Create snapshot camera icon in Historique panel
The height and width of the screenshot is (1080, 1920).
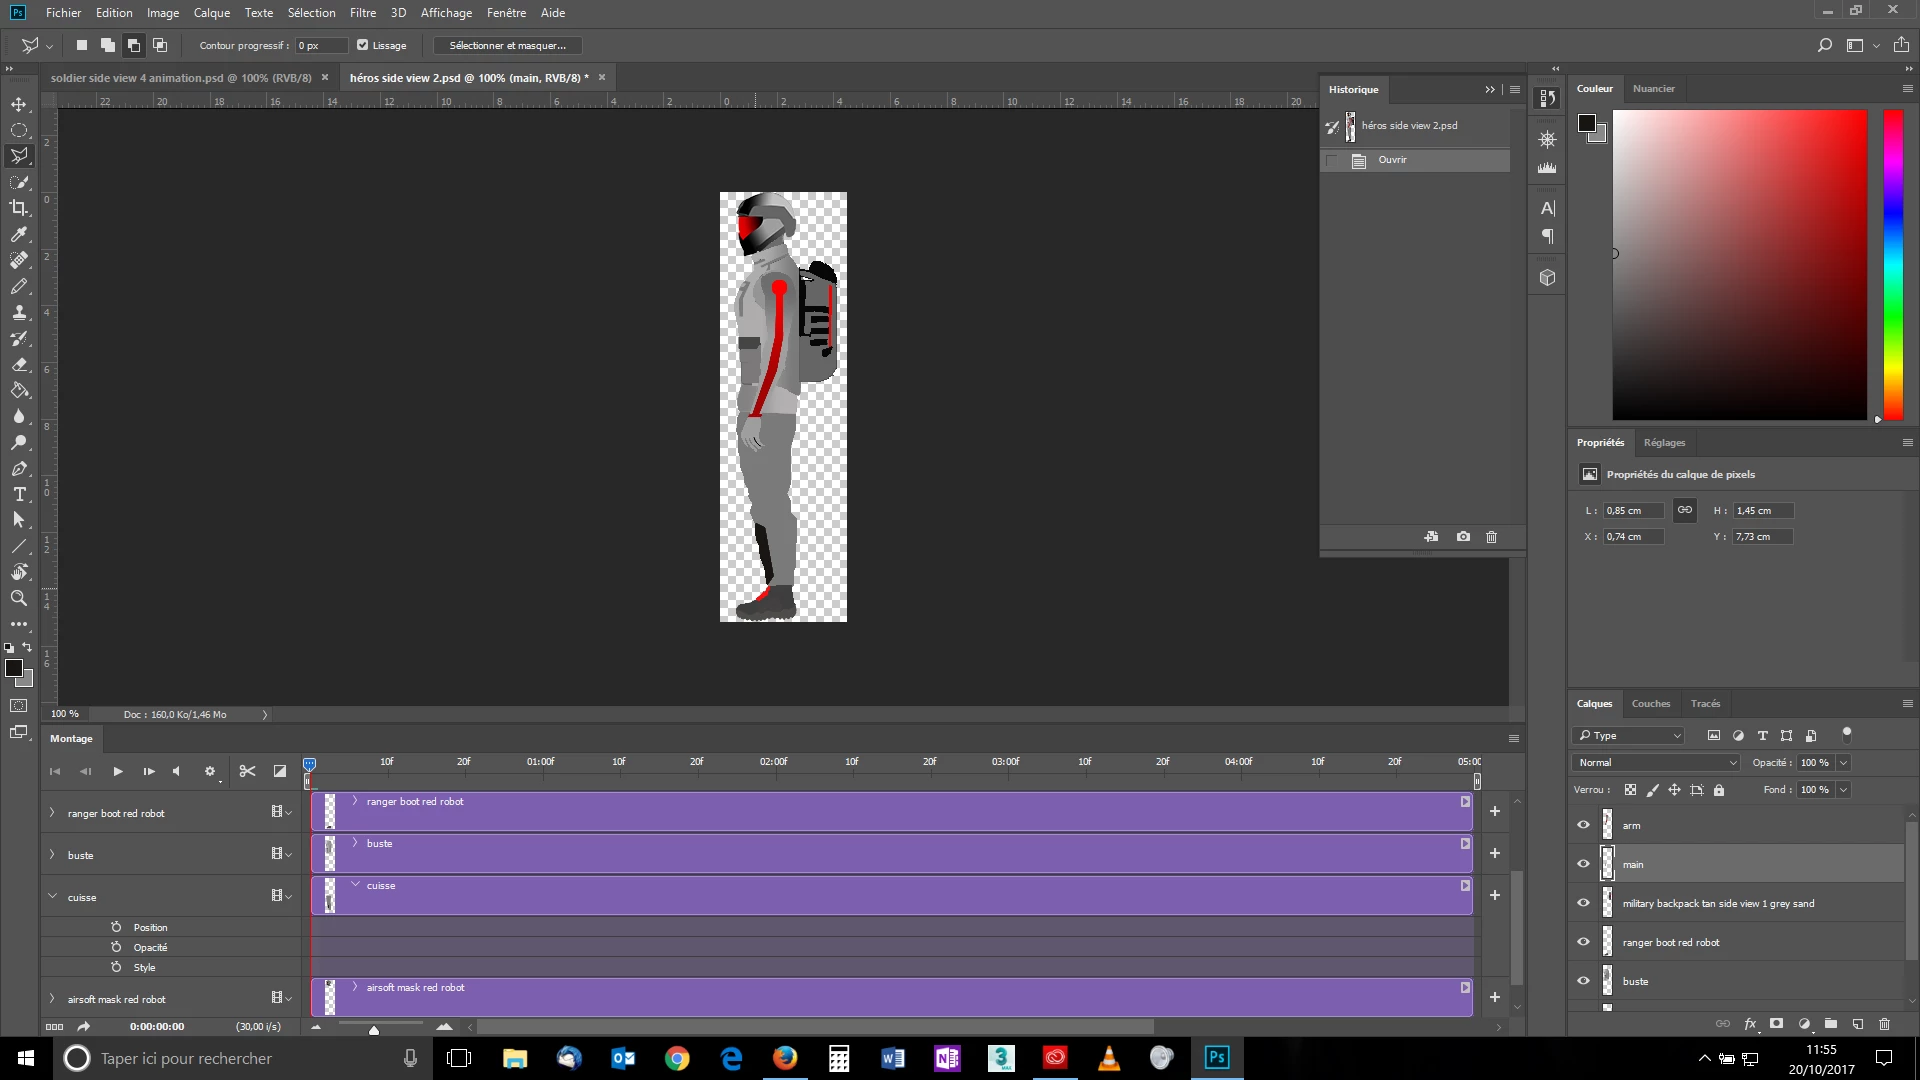click(1463, 537)
